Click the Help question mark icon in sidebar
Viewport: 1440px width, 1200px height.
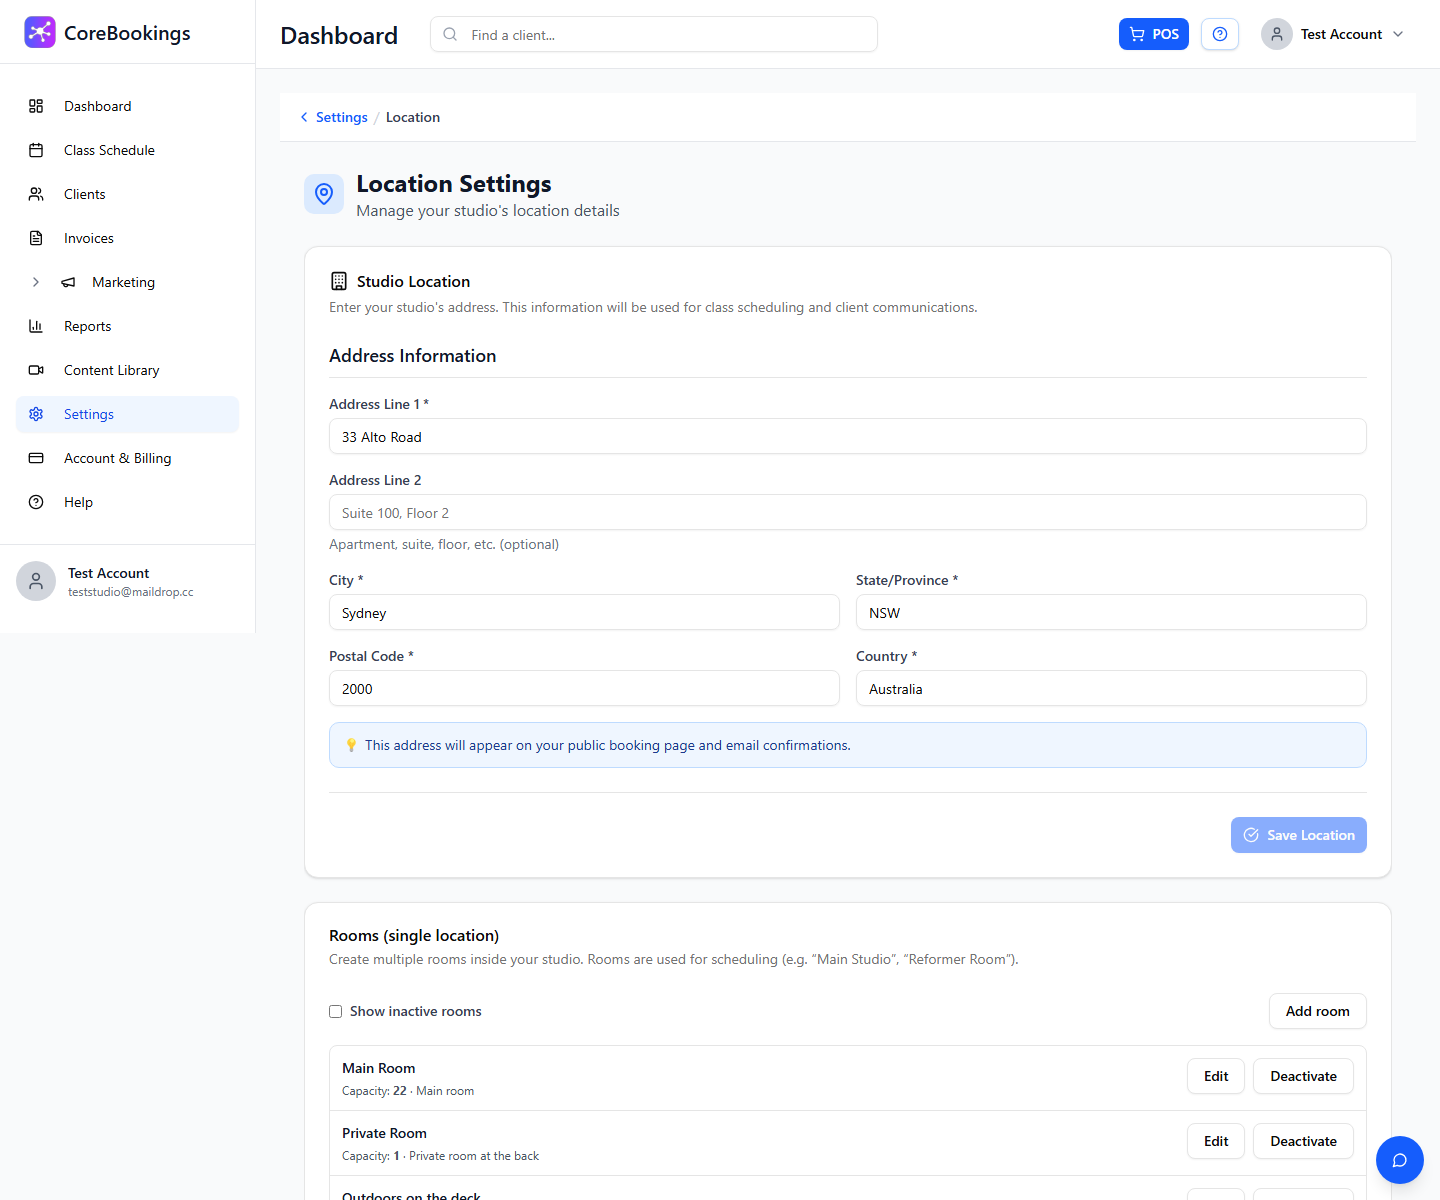coord(36,502)
